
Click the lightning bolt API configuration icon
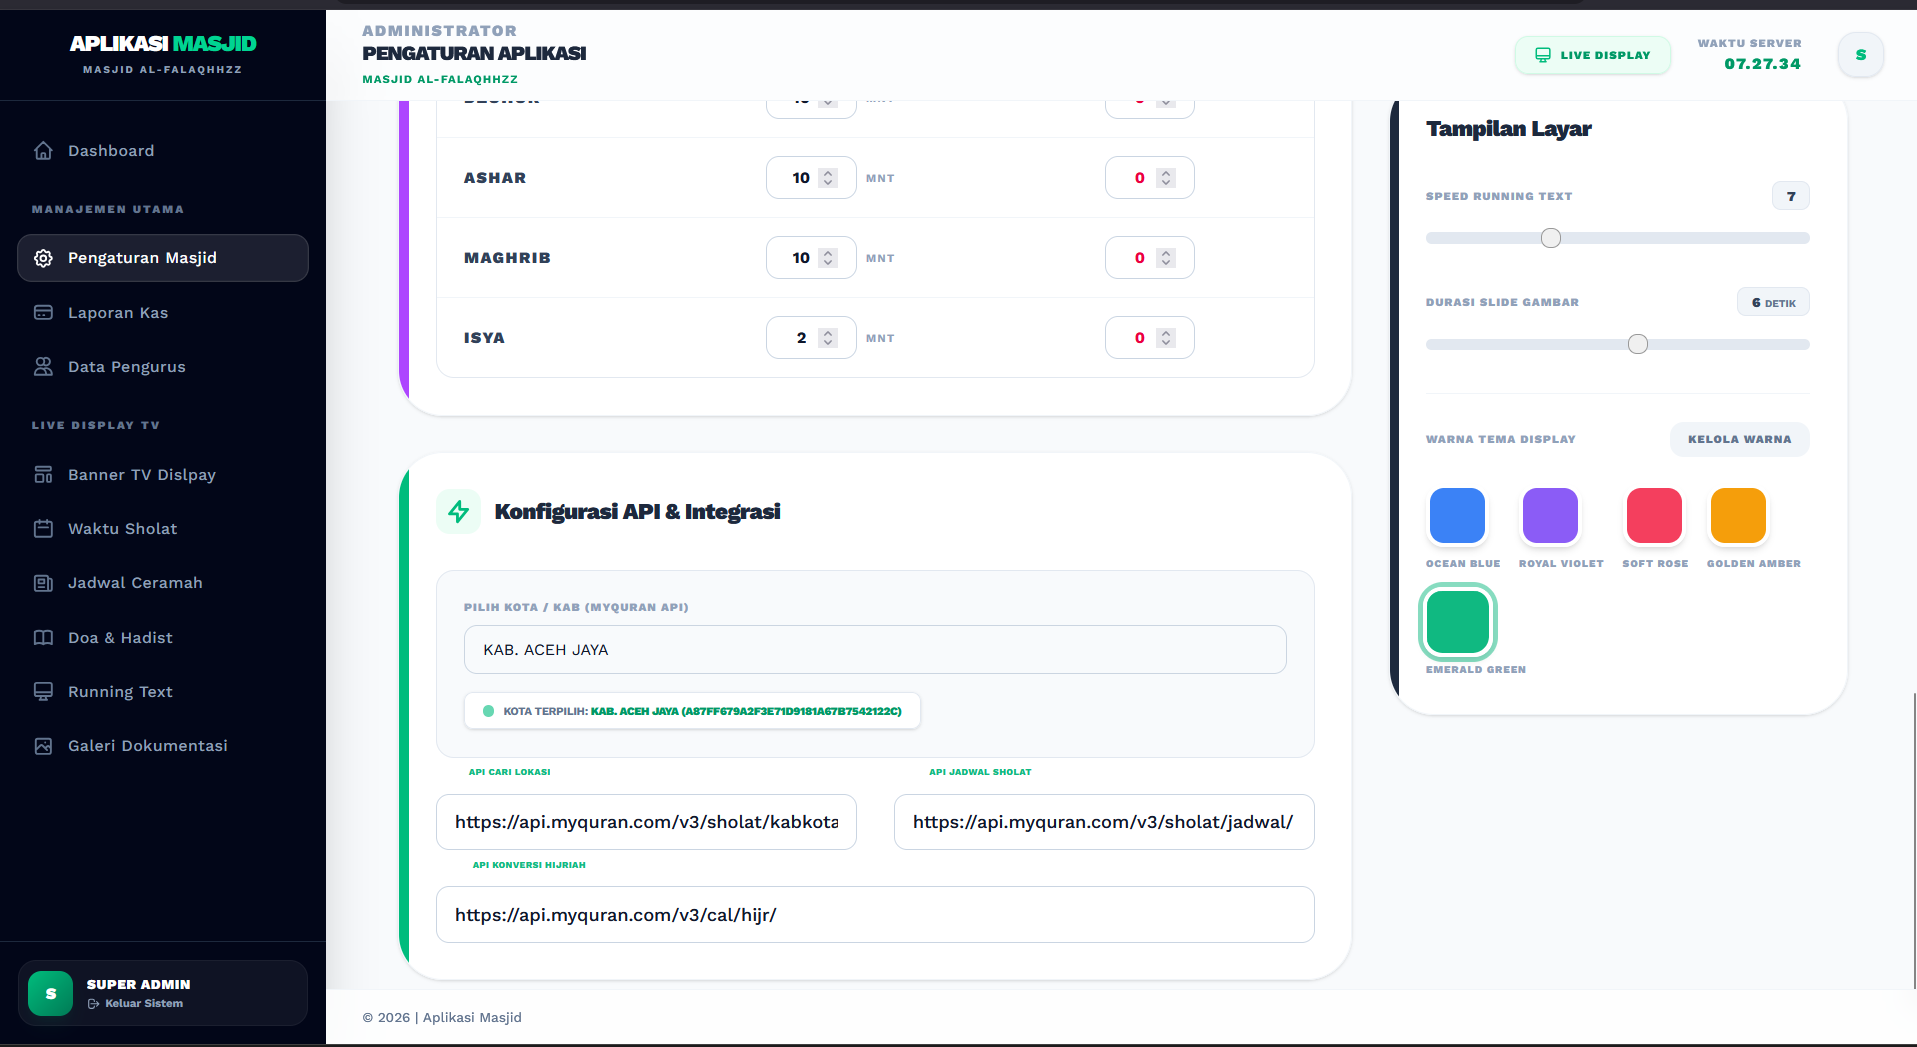pyautogui.click(x=459, y=512)
